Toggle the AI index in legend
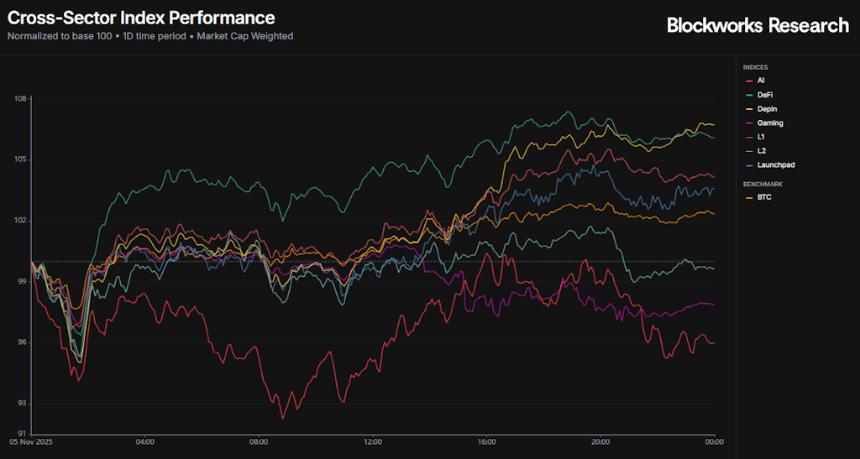The image size is (860, 459). [x=761, y=80]
